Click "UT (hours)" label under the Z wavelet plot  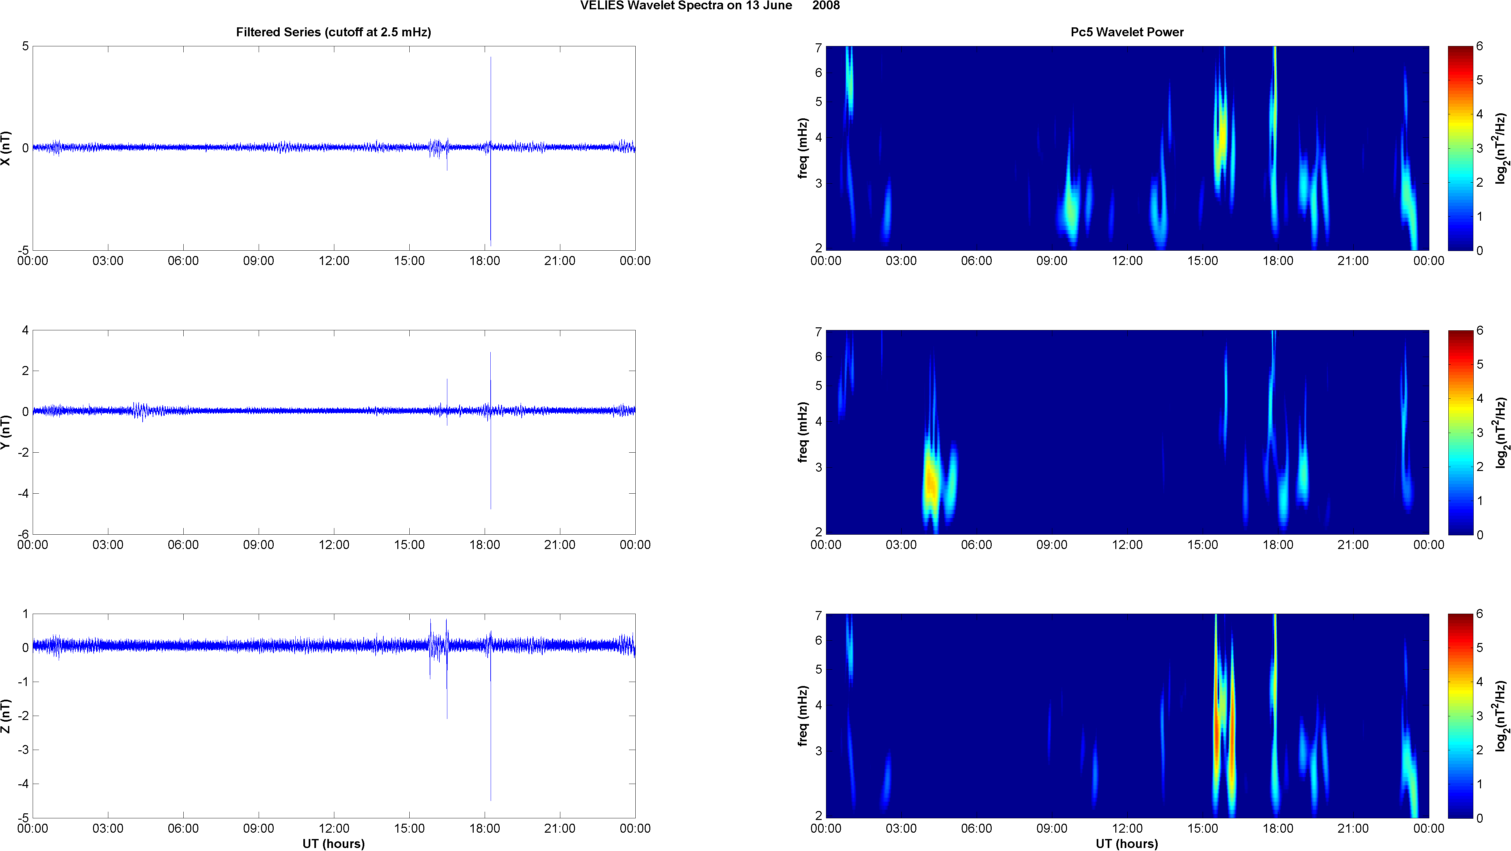pyautogui.click(x=1127, y=844)
